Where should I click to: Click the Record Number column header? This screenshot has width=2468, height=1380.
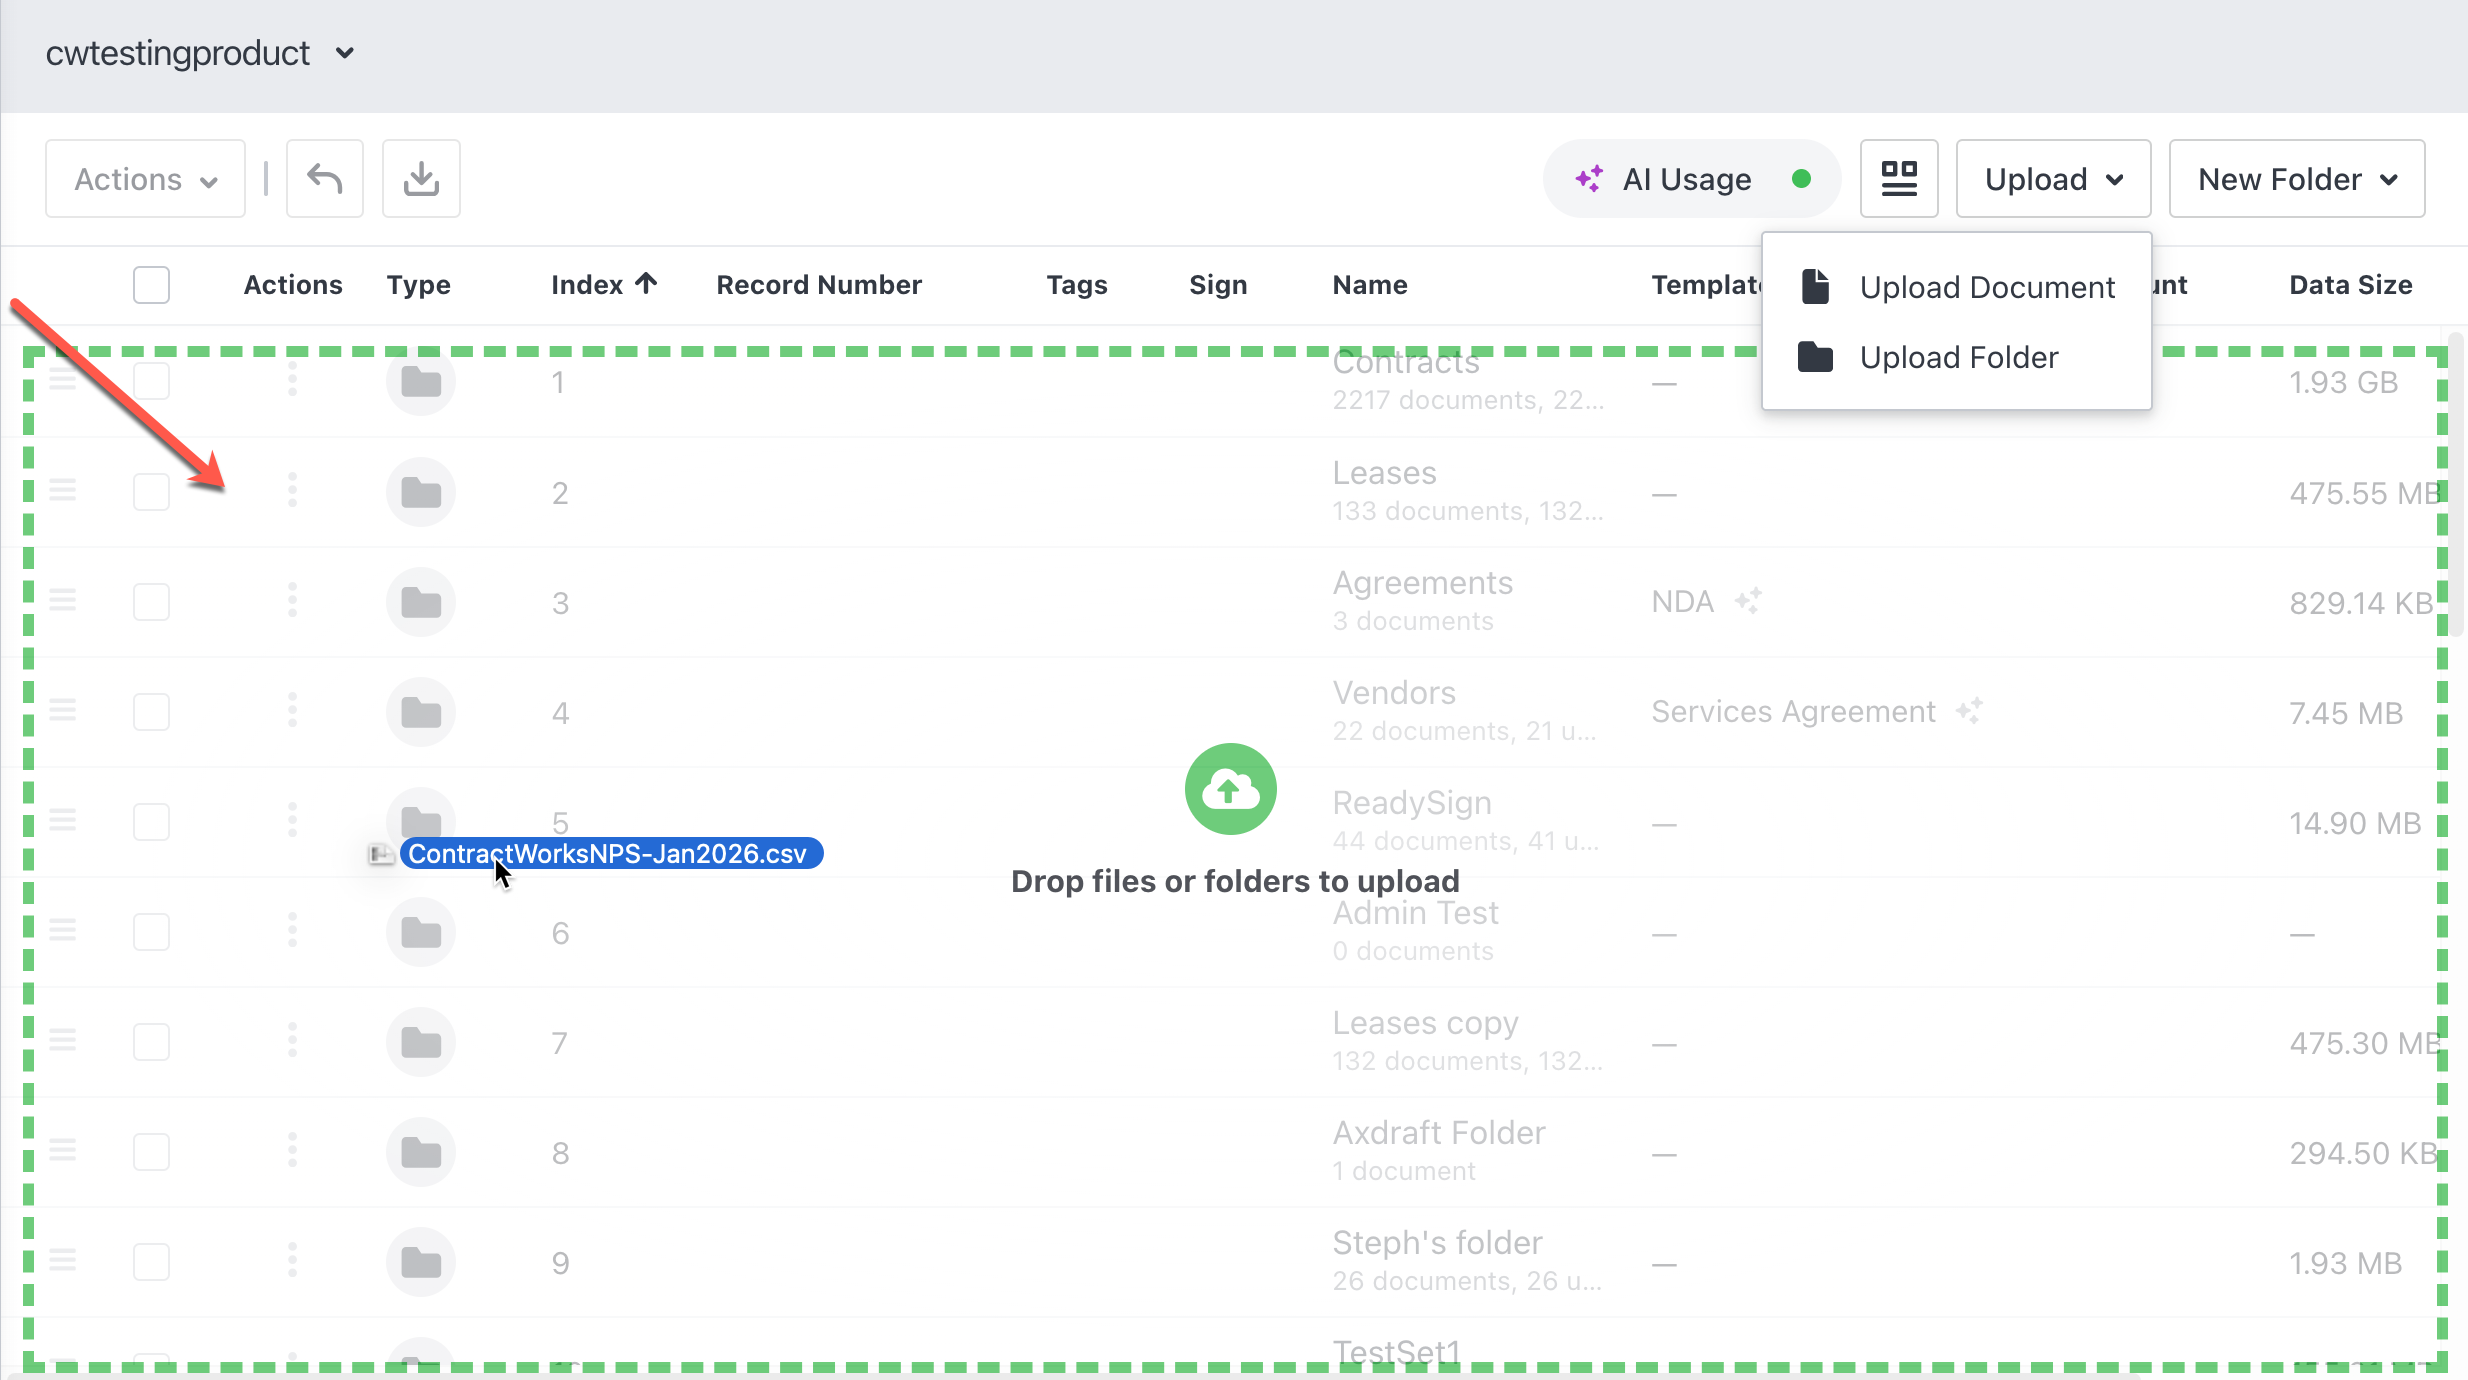[x=819, y=285]
